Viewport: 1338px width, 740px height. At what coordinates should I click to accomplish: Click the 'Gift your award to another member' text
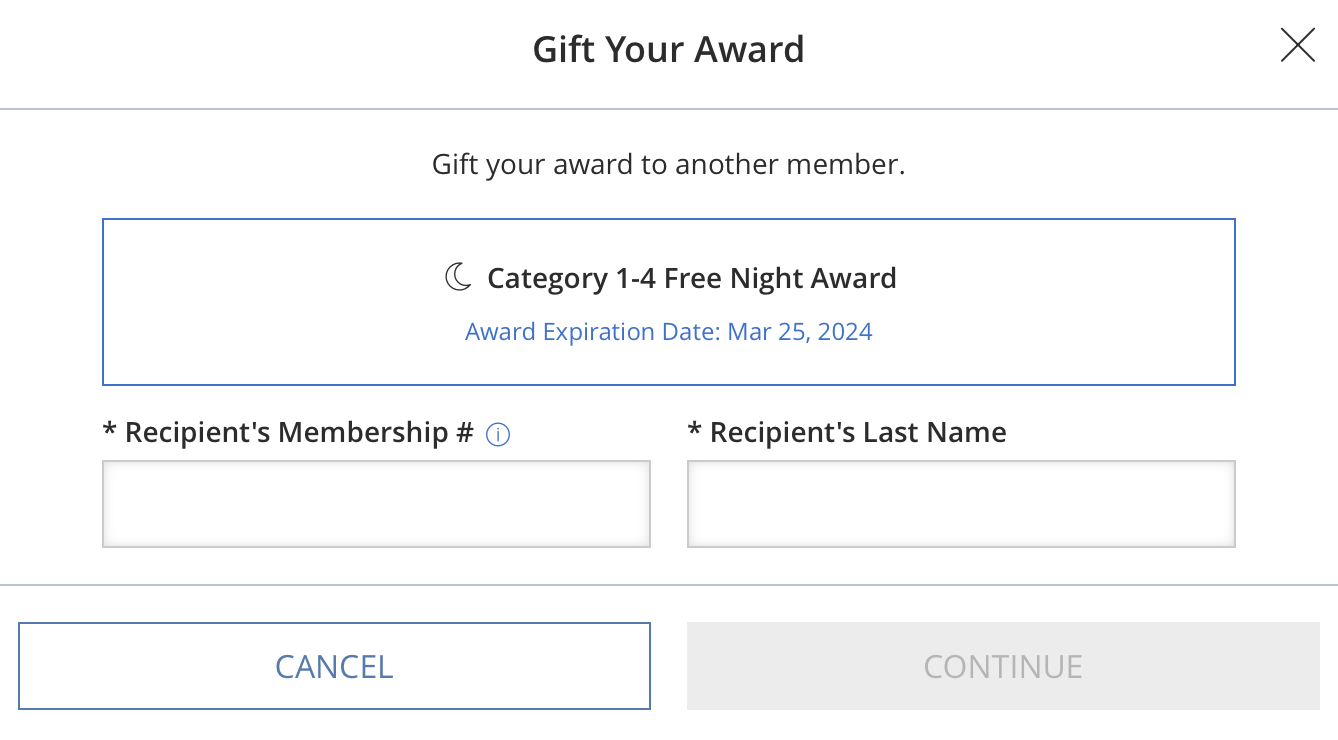click(x=668, y=164)
